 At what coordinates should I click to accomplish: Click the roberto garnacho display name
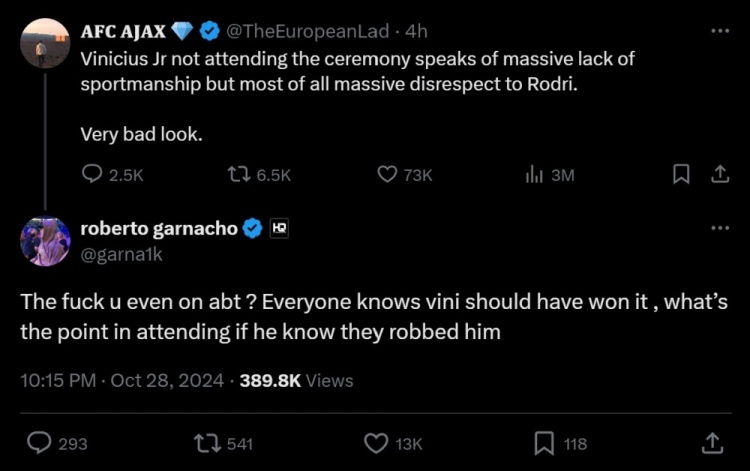(159, 228)
